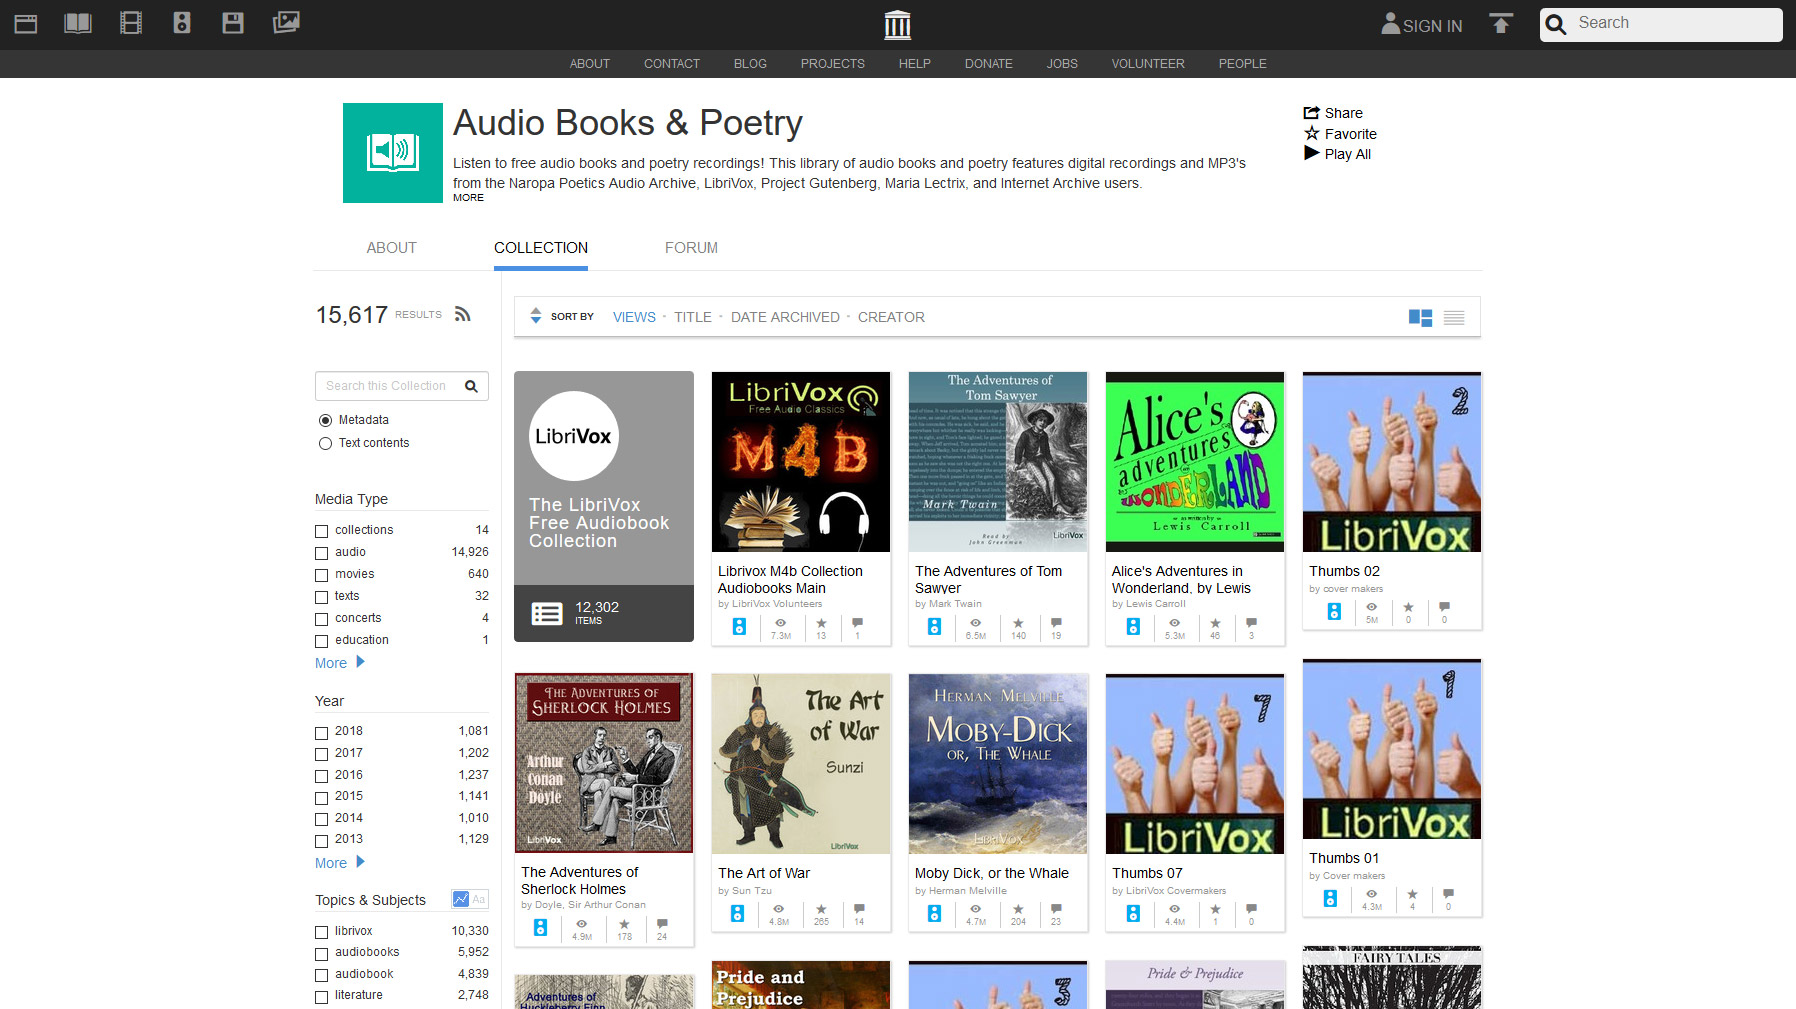
Task: Click reviews icon on The Art of War card
Action: pos(859,909)
